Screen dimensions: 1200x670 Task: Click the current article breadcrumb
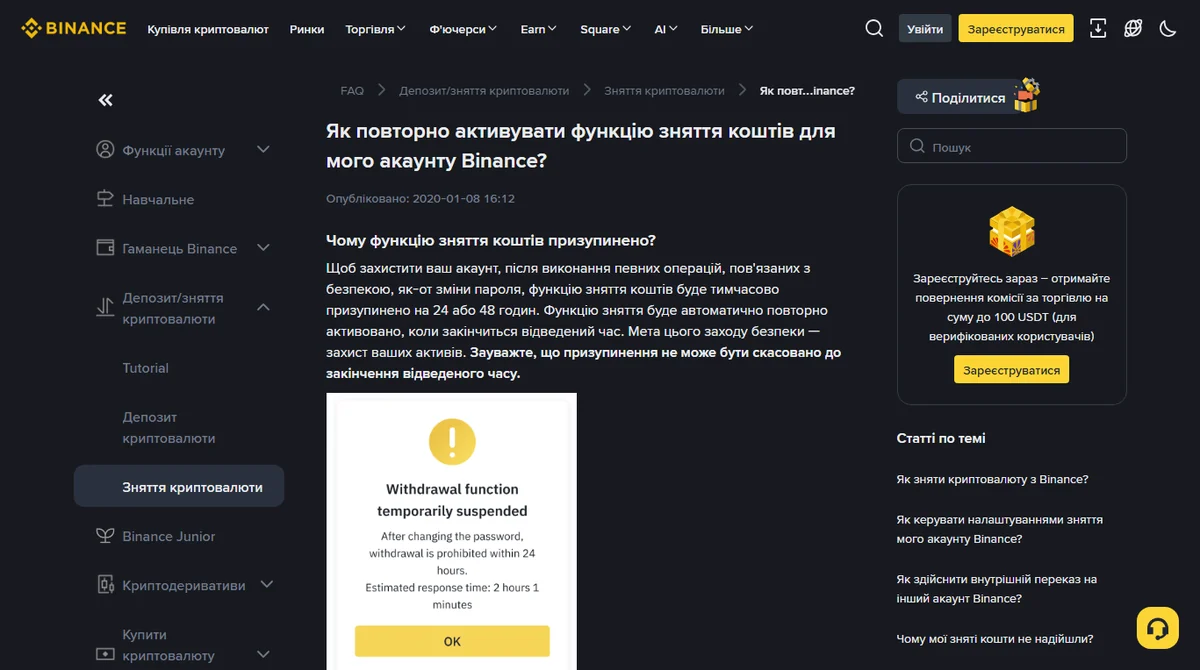tap(807, 90)
